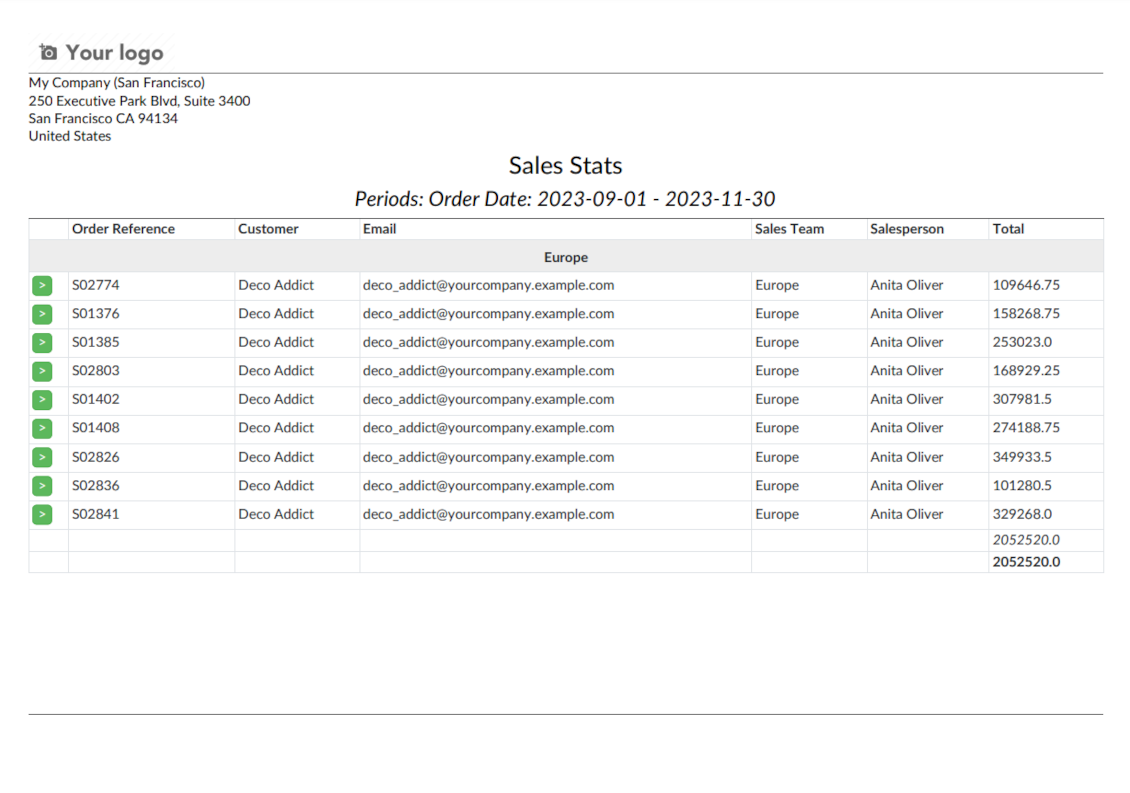Click the Sales Stats report title
Screen dimensions: 1130x793
coord(565,166)
